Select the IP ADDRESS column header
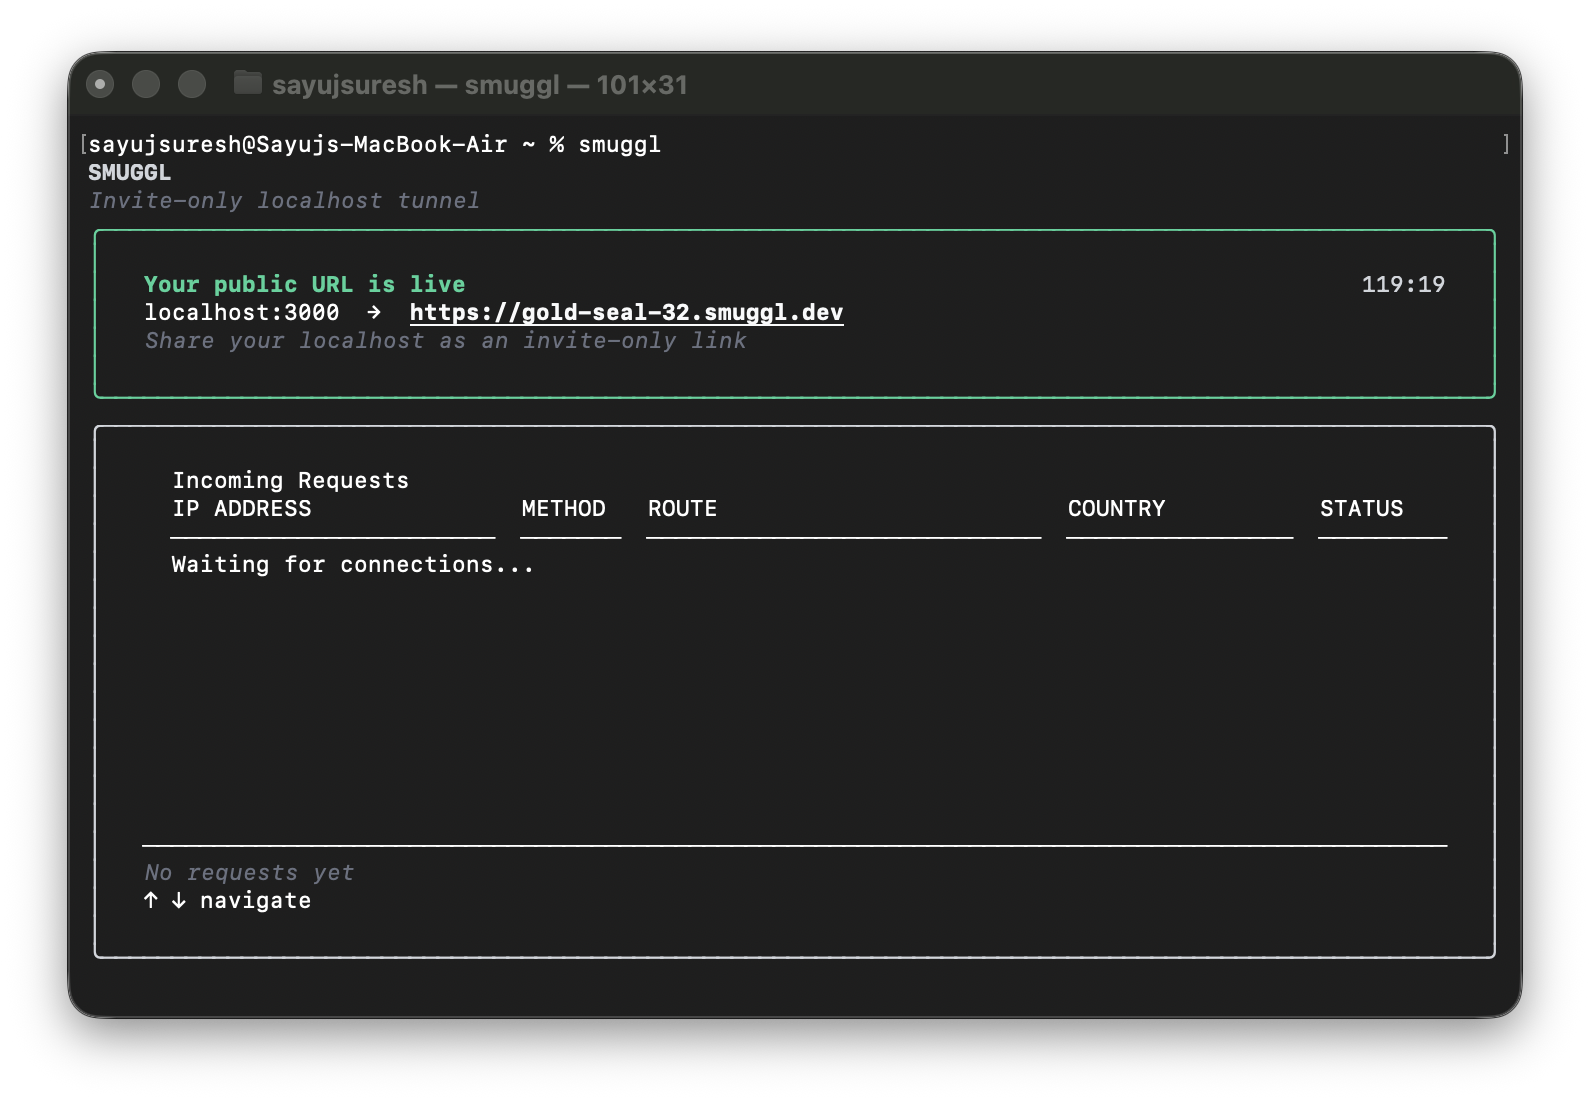Viewport: 1590px width, 1102px height. tap(241, 508)
